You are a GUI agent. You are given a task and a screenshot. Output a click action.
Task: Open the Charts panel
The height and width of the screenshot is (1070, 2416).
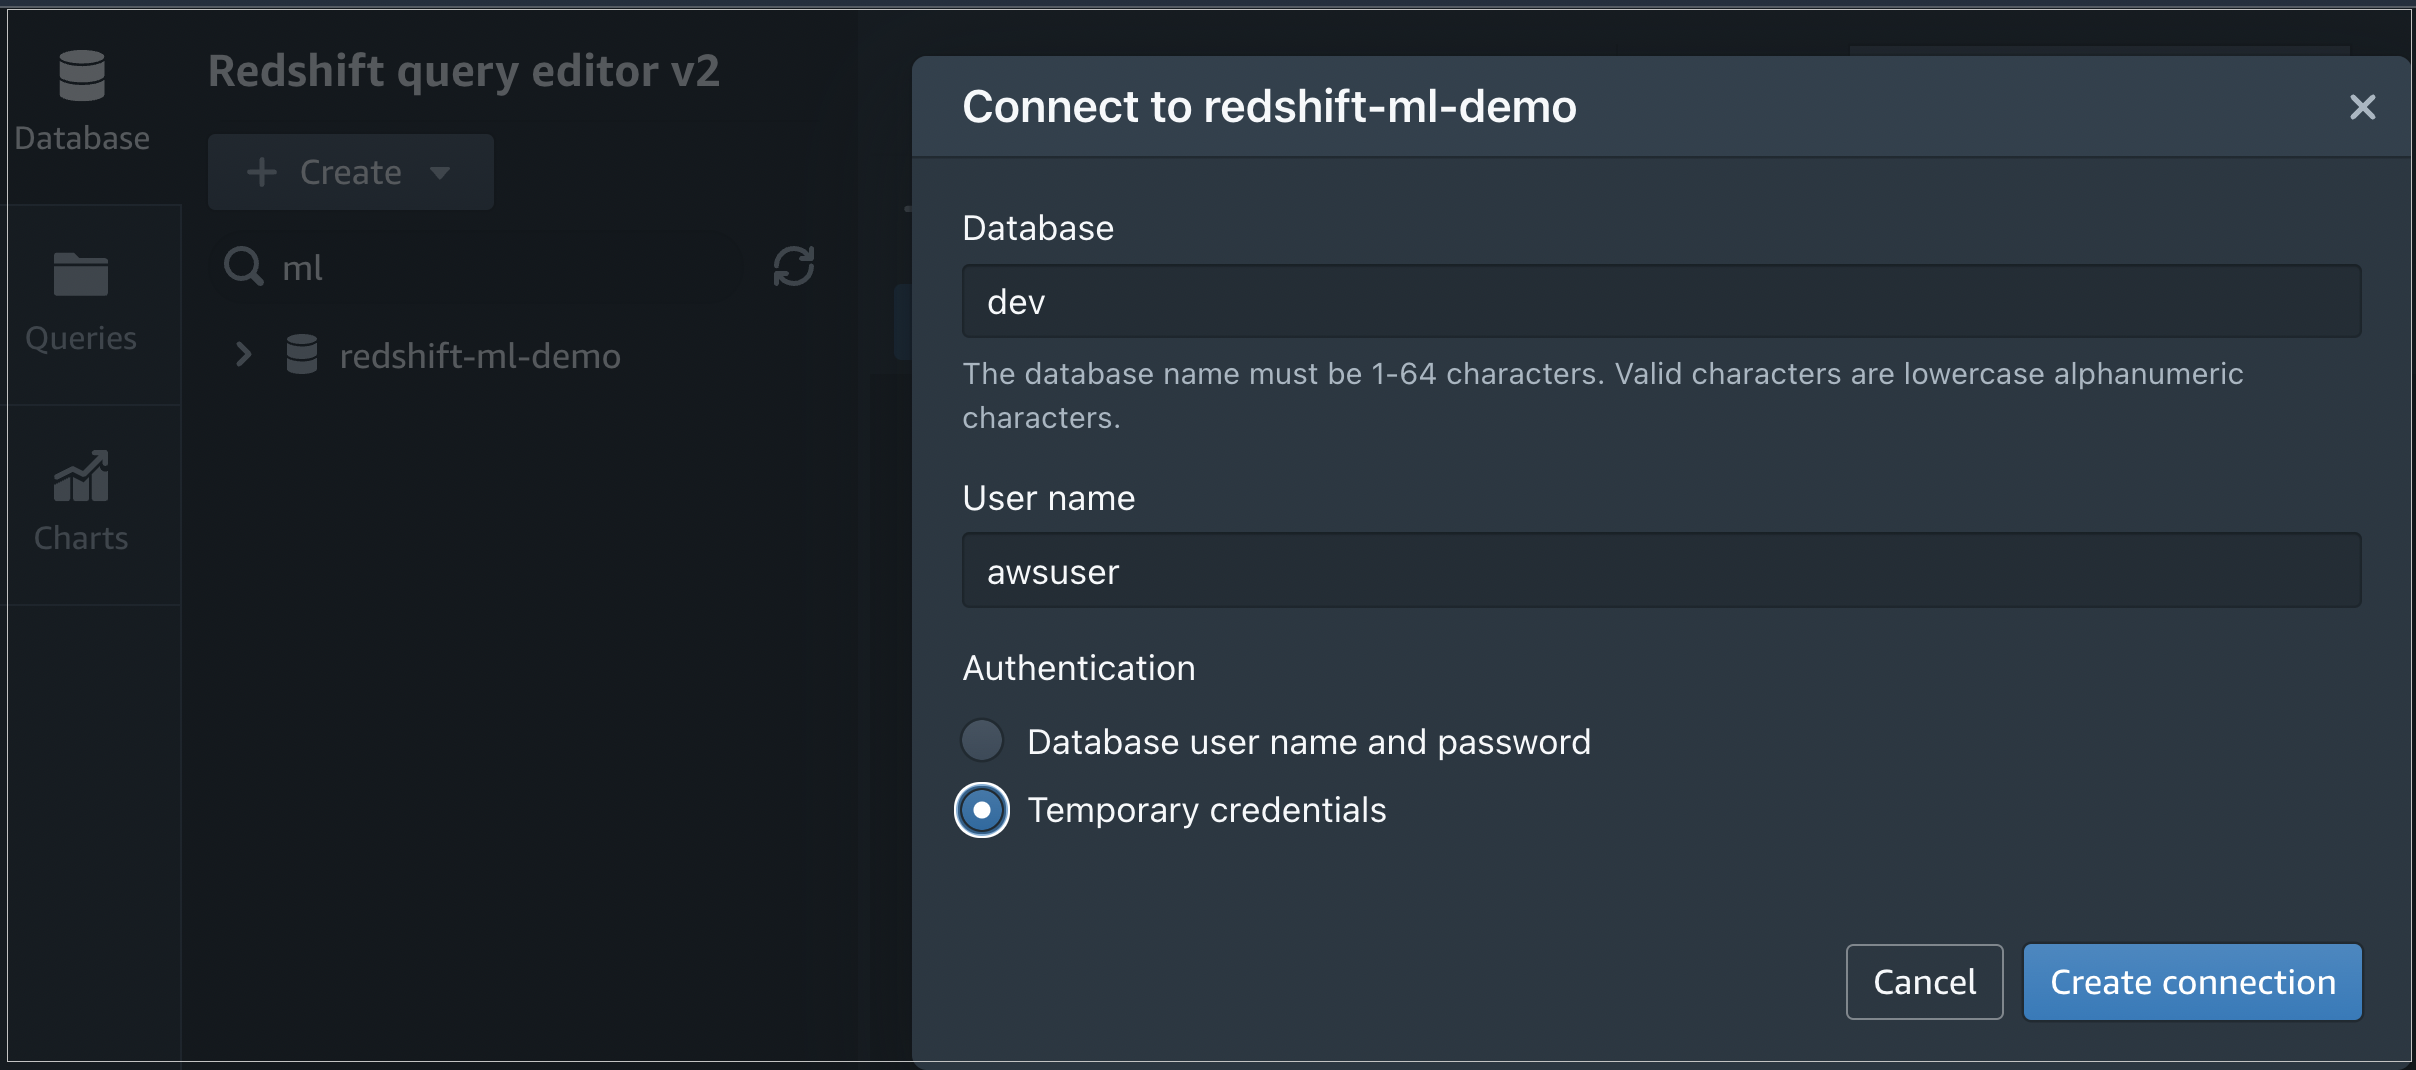80,498
